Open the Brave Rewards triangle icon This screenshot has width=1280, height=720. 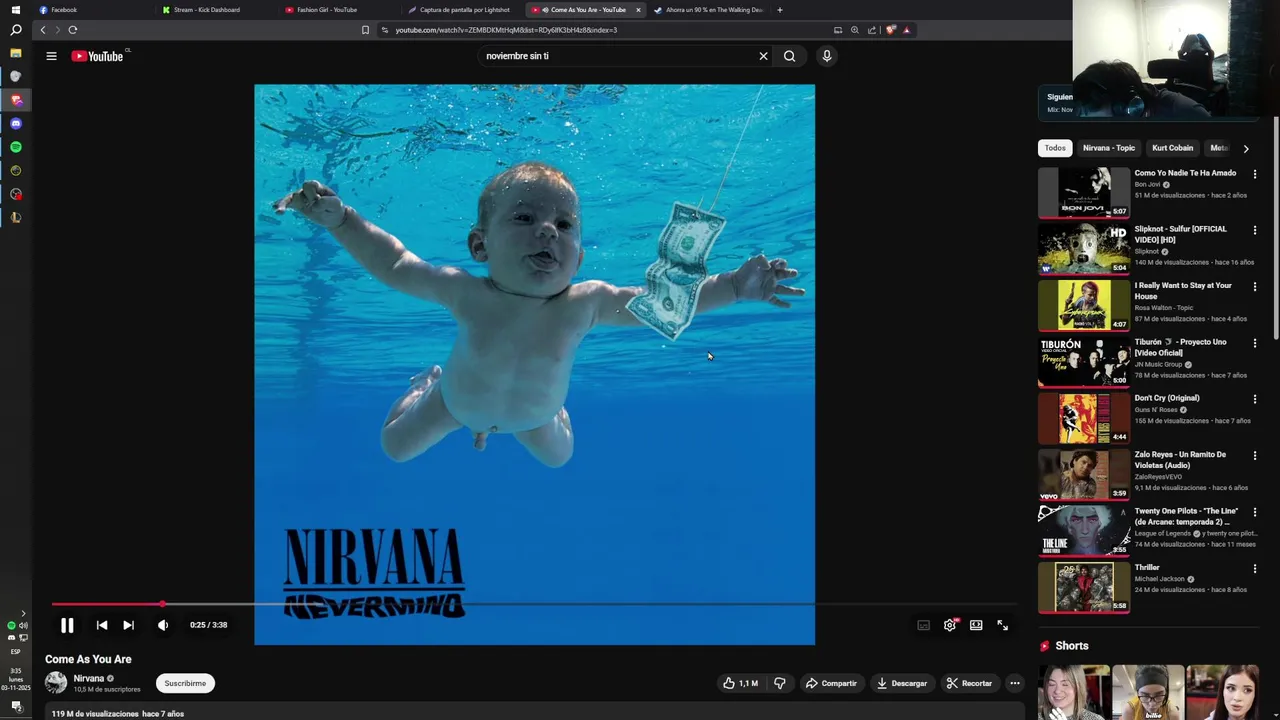point(907,30)
